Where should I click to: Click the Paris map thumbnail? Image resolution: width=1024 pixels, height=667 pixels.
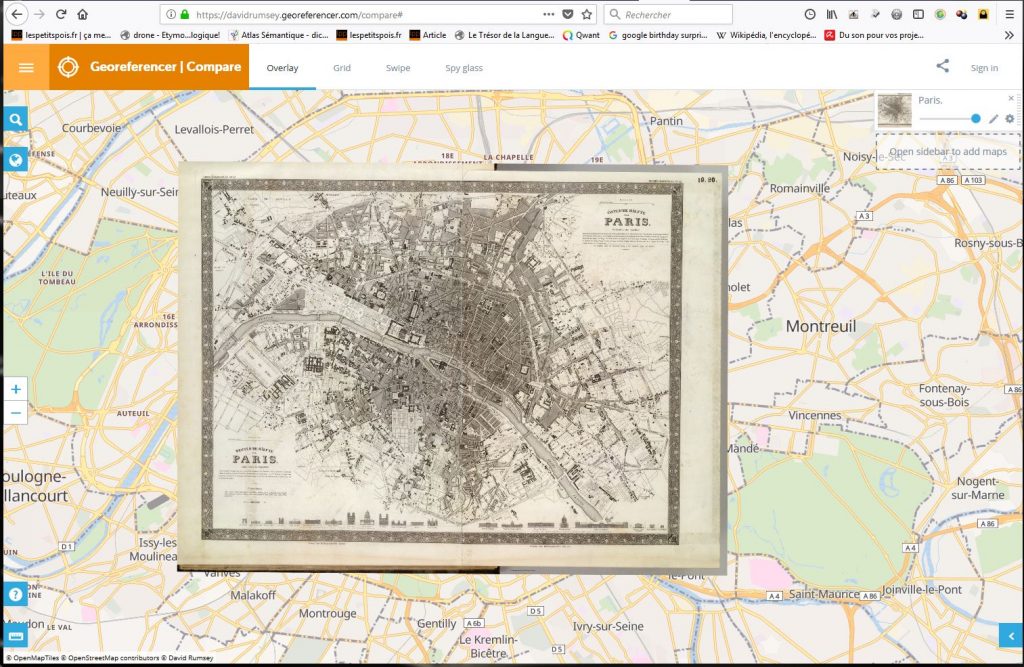pyautogui.click(x=895, y=111)
